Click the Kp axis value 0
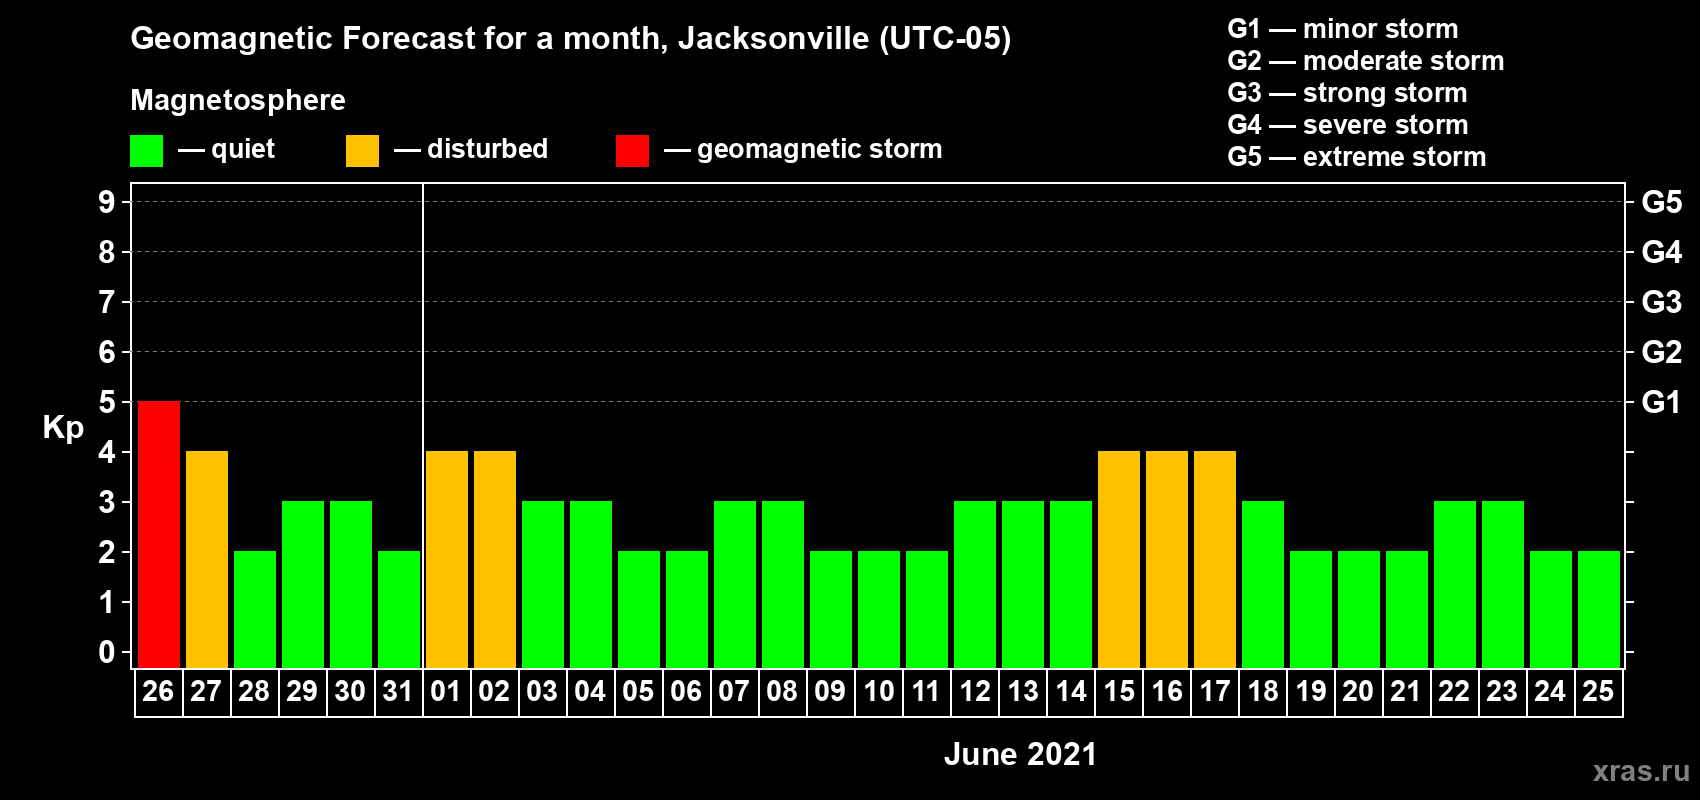The width and height of the screenshot is (1700, 800). click(107, 652)
